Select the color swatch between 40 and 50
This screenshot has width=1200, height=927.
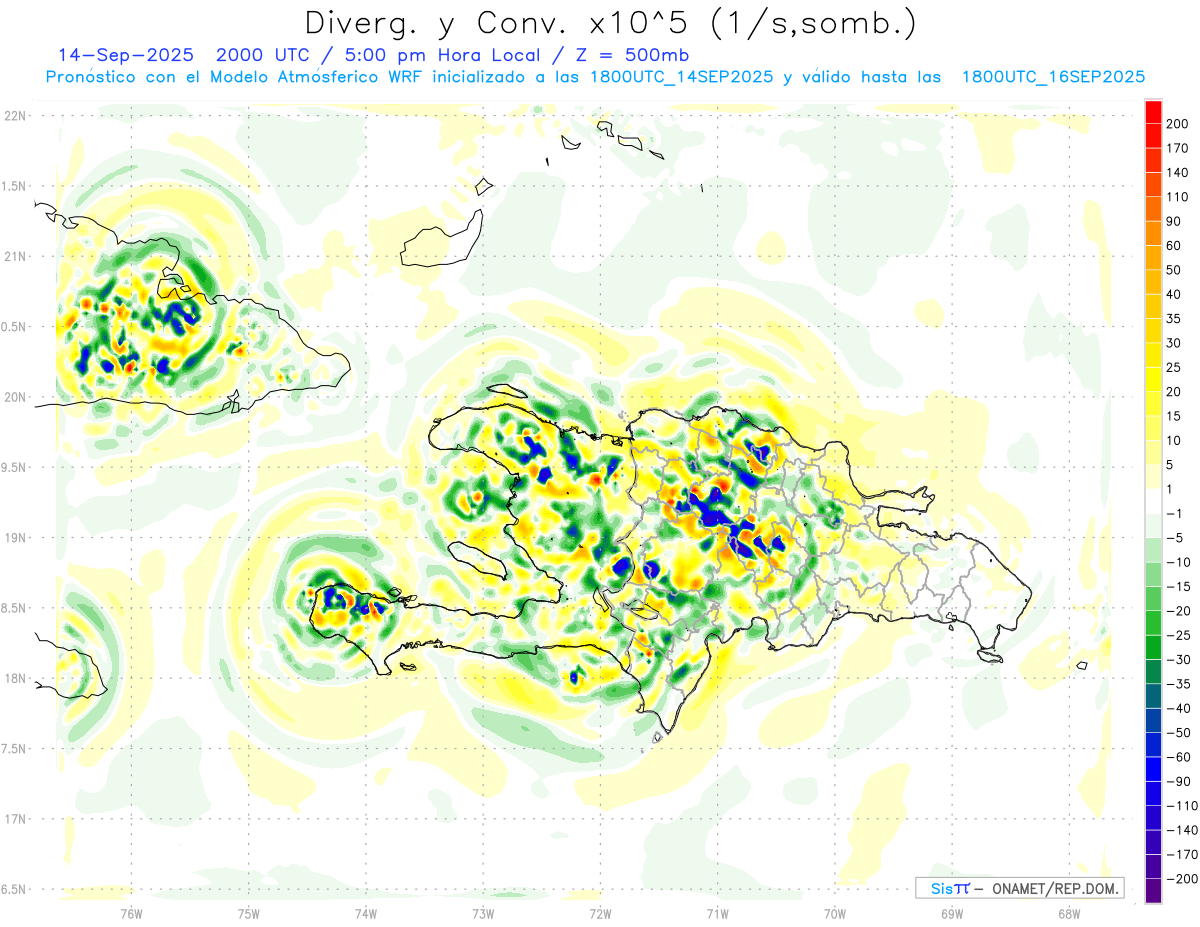[x=1153, y=282]
